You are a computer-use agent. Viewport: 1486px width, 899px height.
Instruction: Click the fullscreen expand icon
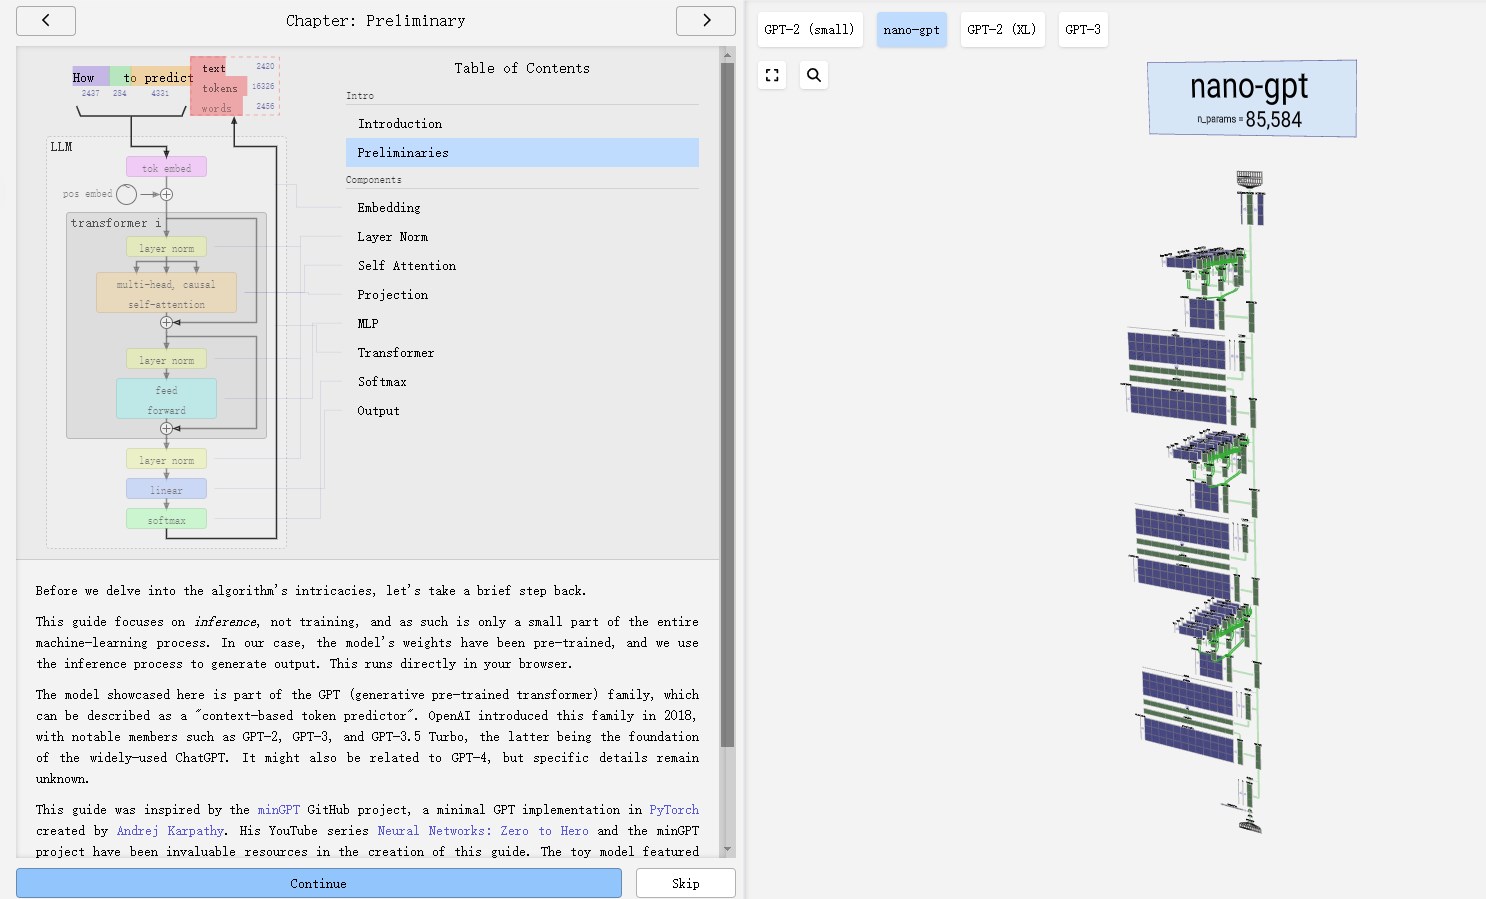pos(772,75)
